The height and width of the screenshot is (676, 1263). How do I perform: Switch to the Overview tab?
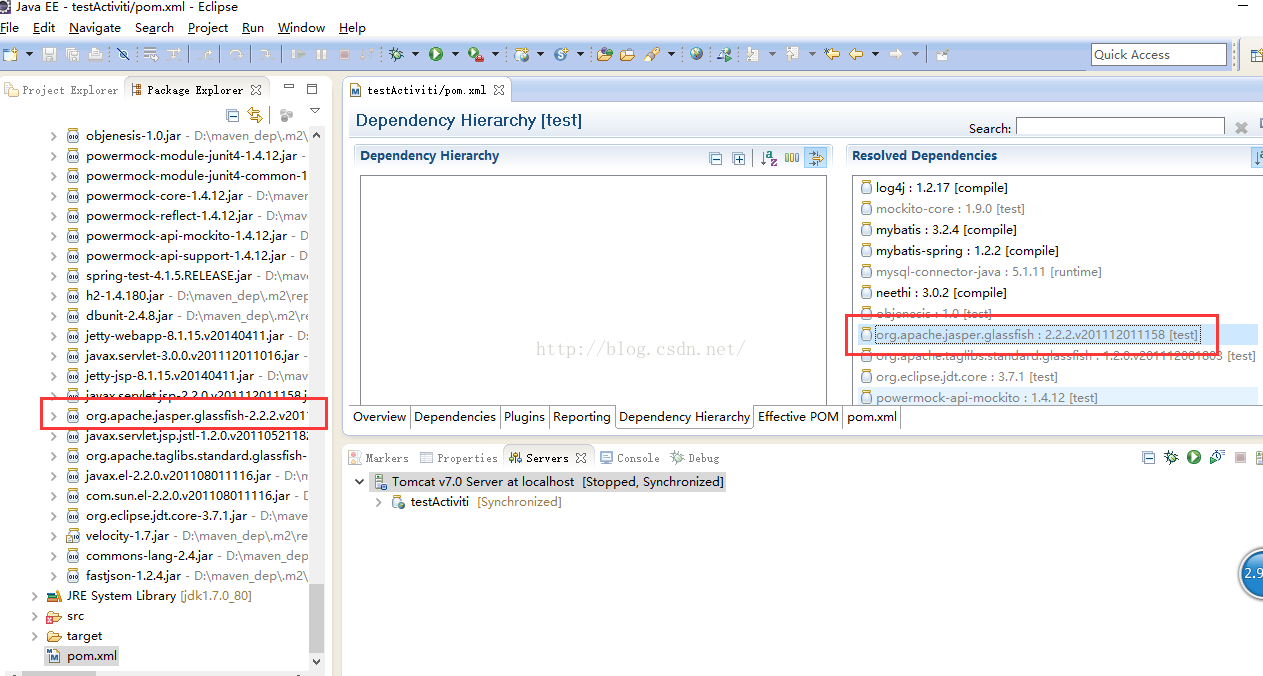coord(380,417)
